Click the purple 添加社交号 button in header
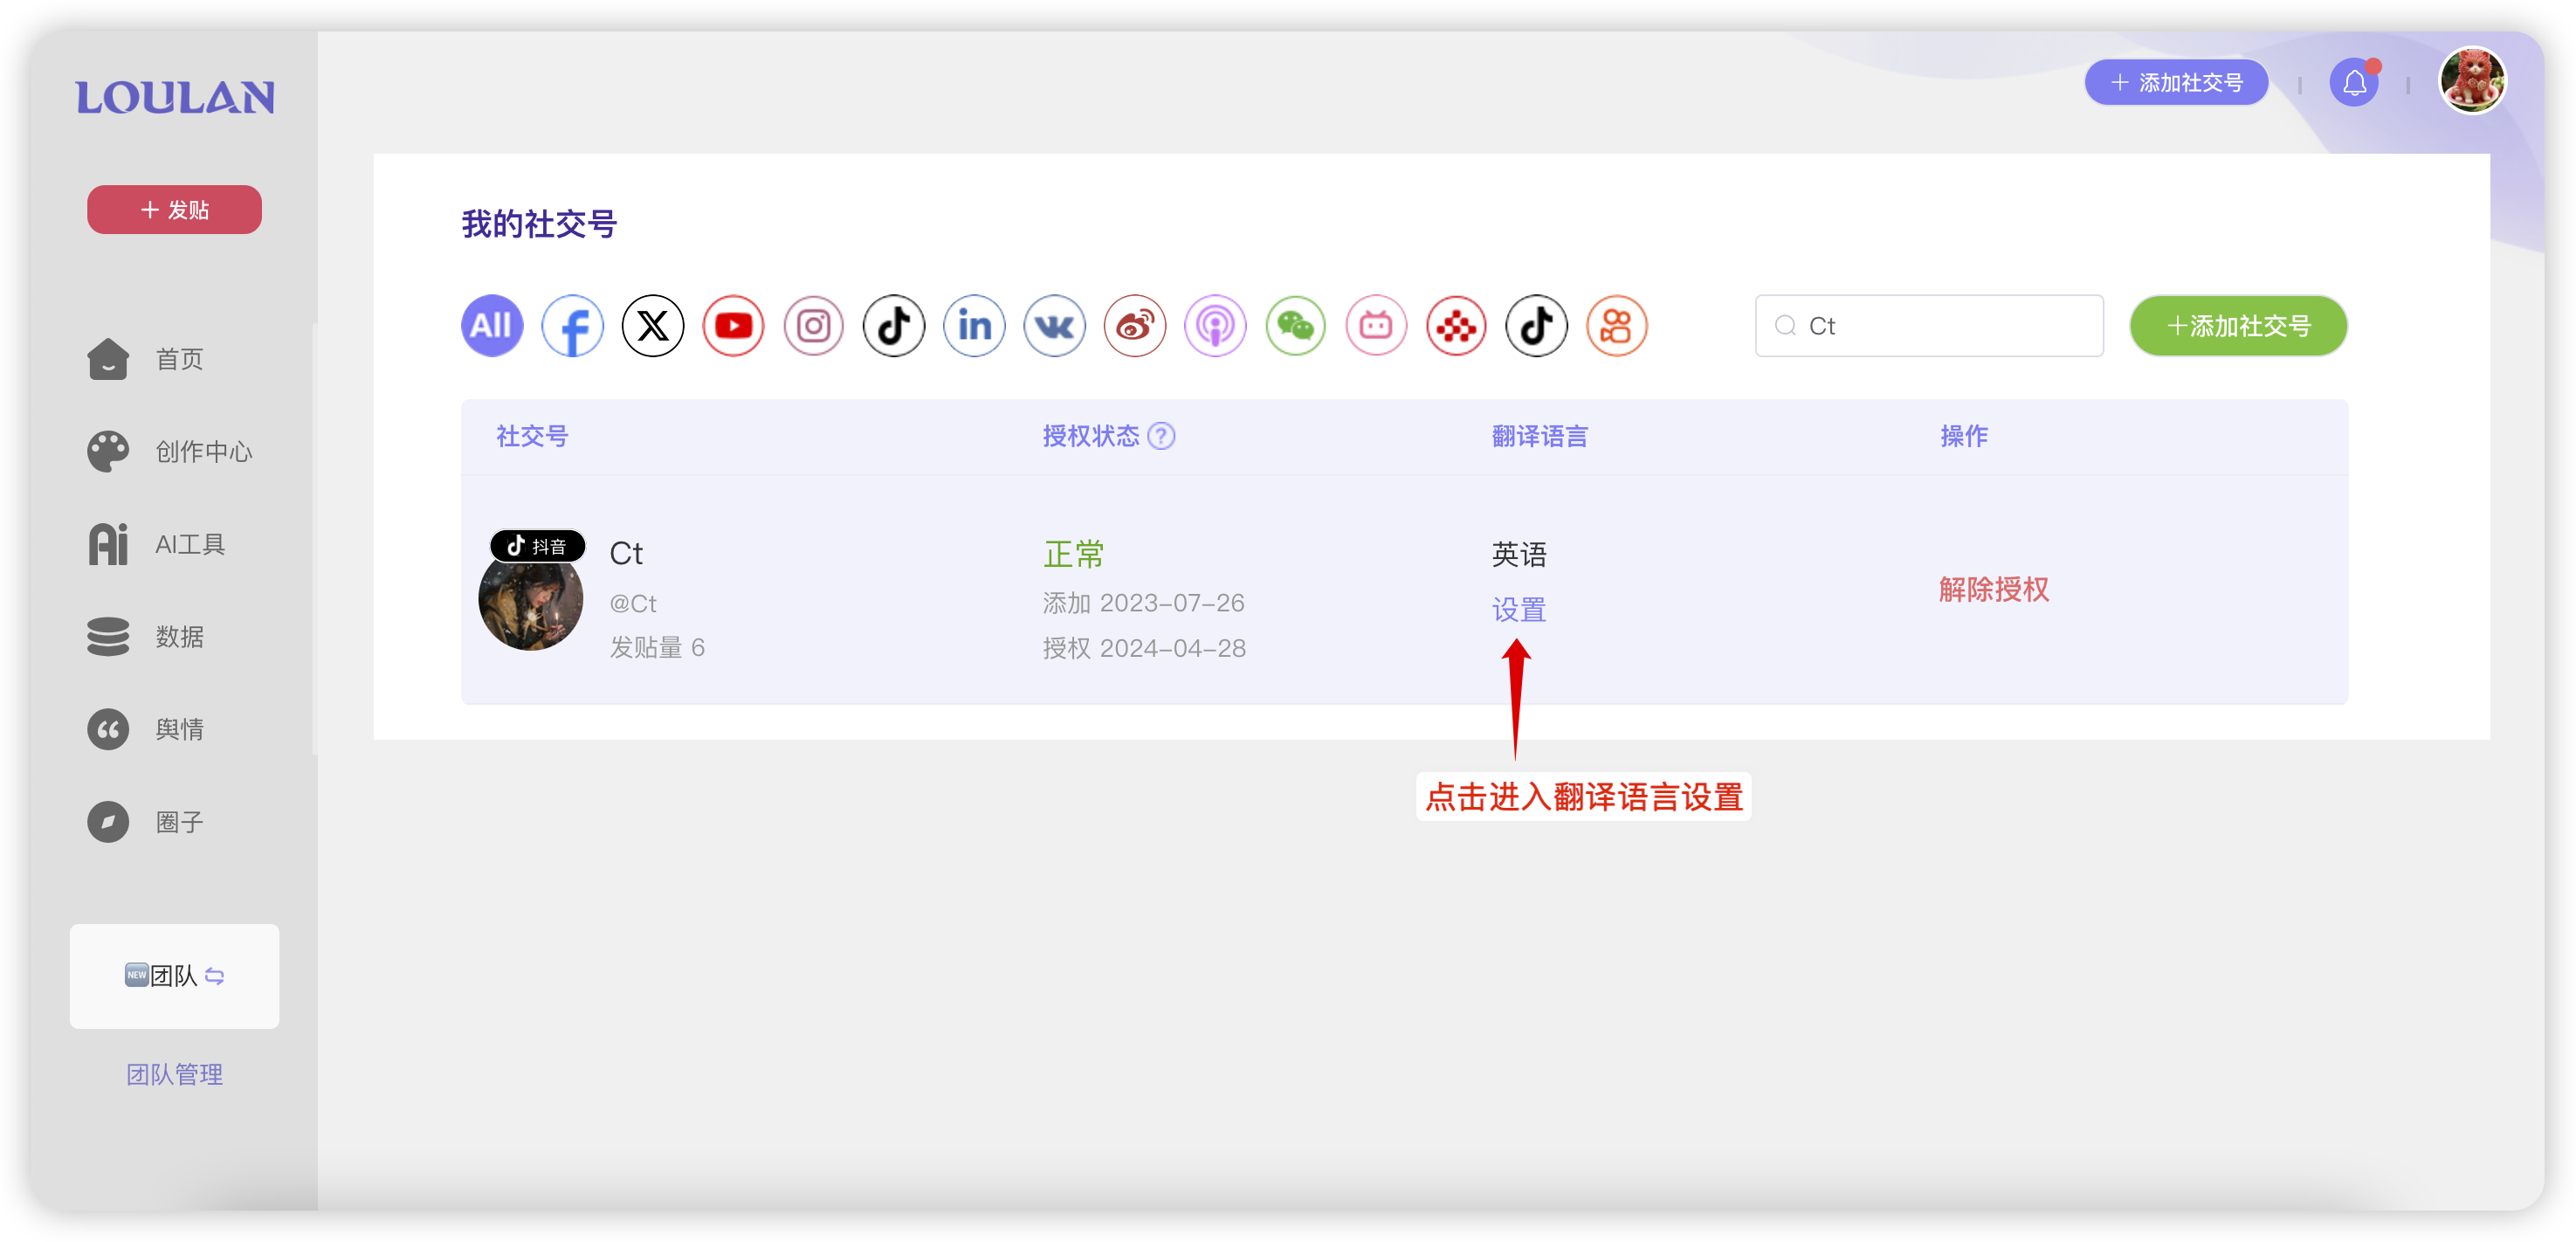This screenshot has height=1242, width=2576. (2176, 83)
